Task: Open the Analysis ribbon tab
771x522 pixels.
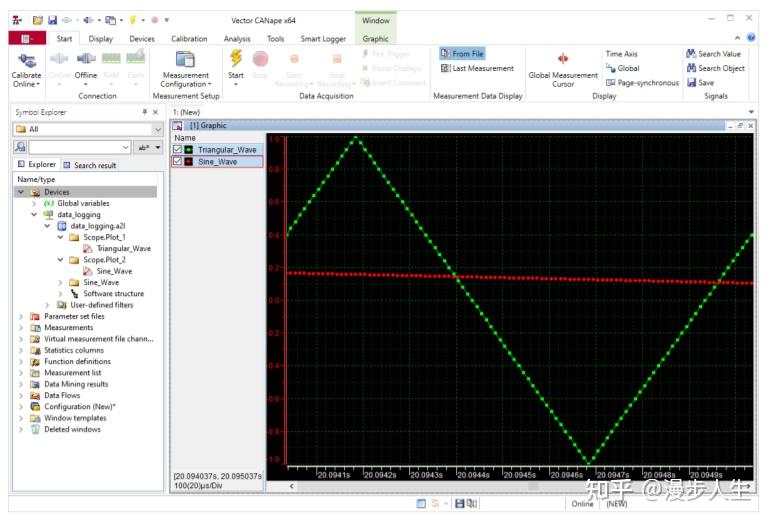Action: tap(237, 39)
